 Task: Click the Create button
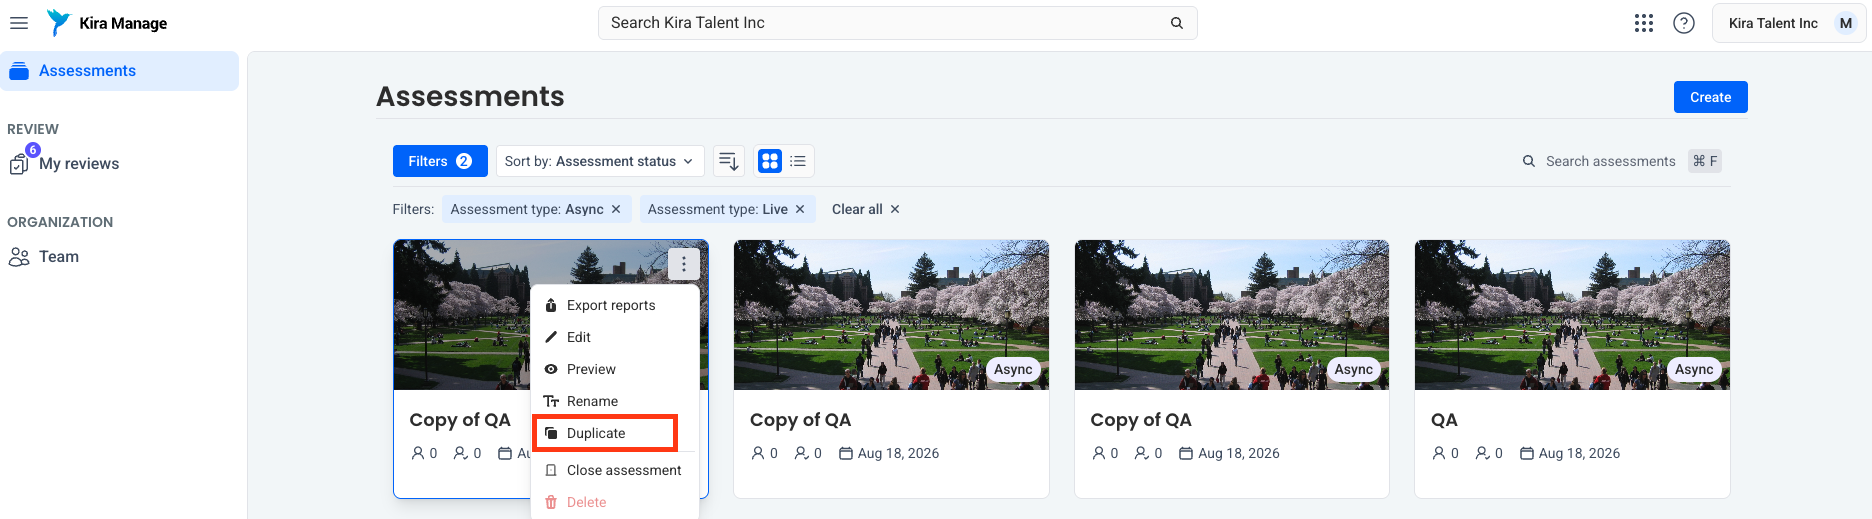(1710, 97)
